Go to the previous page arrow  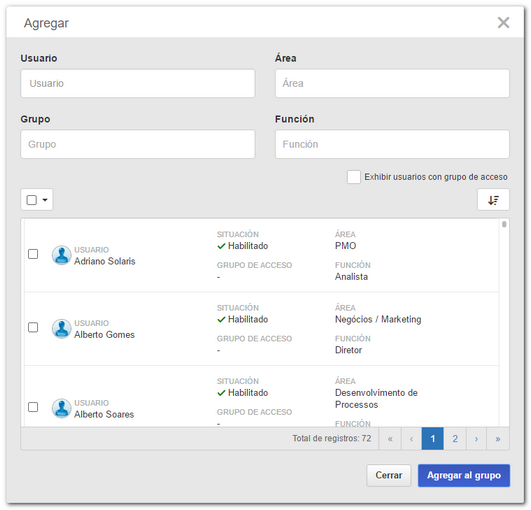point(411,439)
